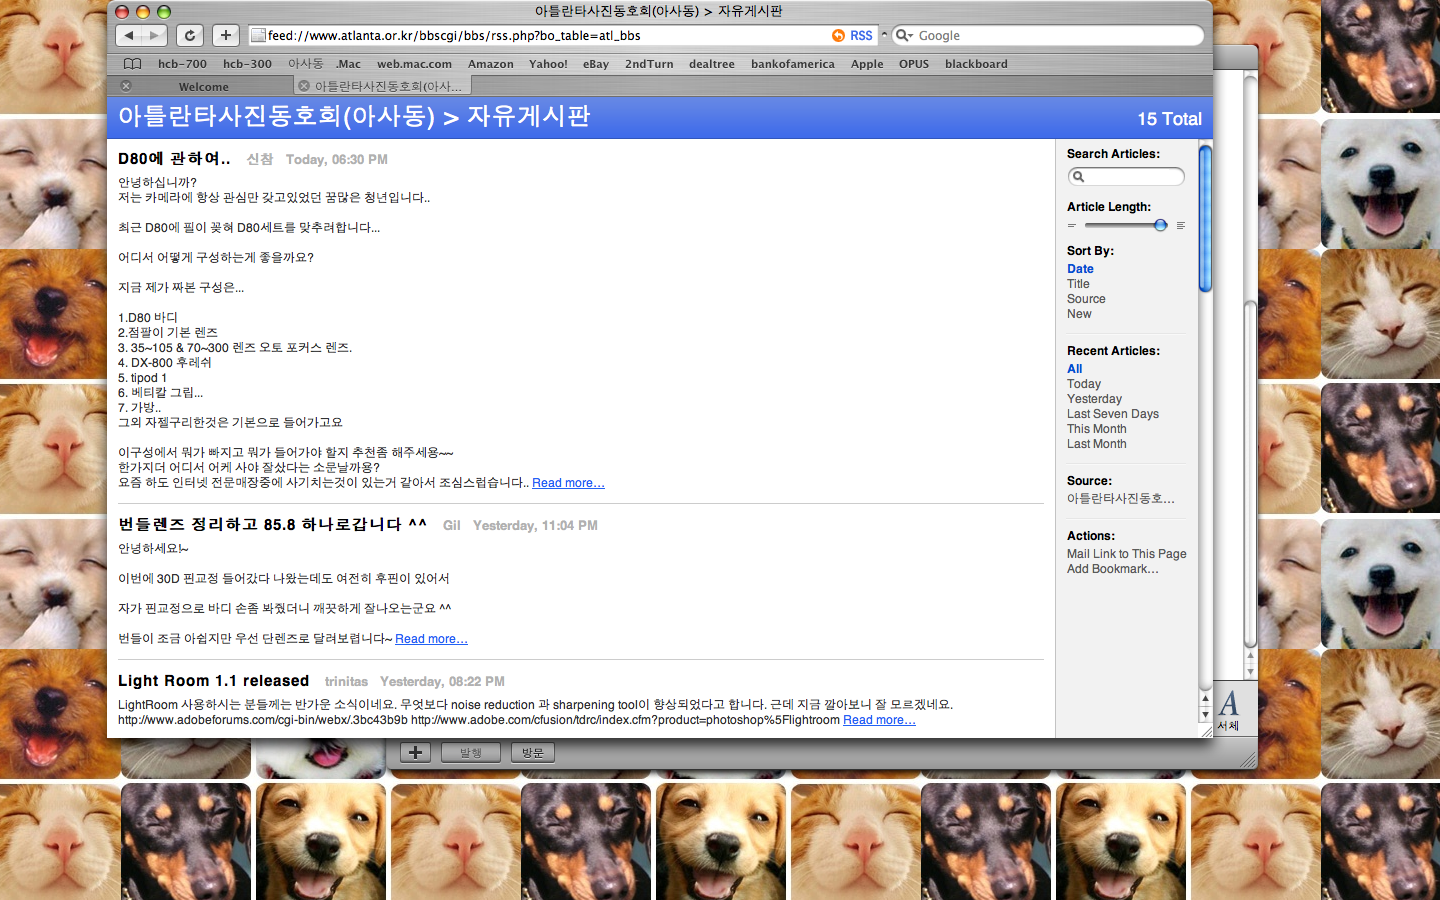Open the eBay bookmark in bookmarks bar
The image size is (1440, 900).
click(596, 64)
